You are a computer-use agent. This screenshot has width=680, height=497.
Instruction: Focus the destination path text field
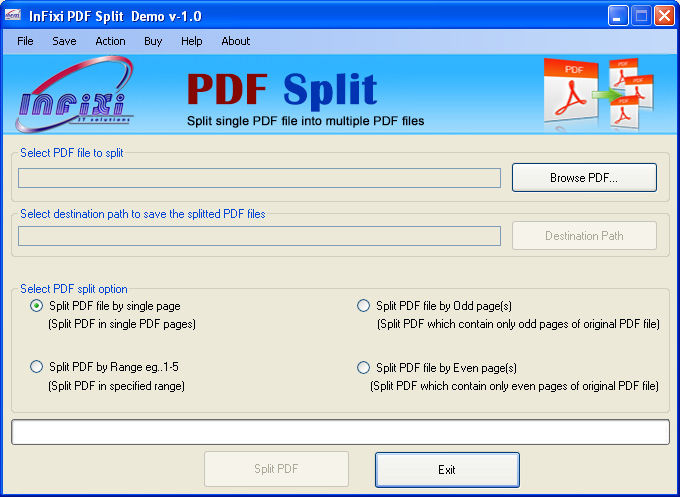[x=259, y=236]
